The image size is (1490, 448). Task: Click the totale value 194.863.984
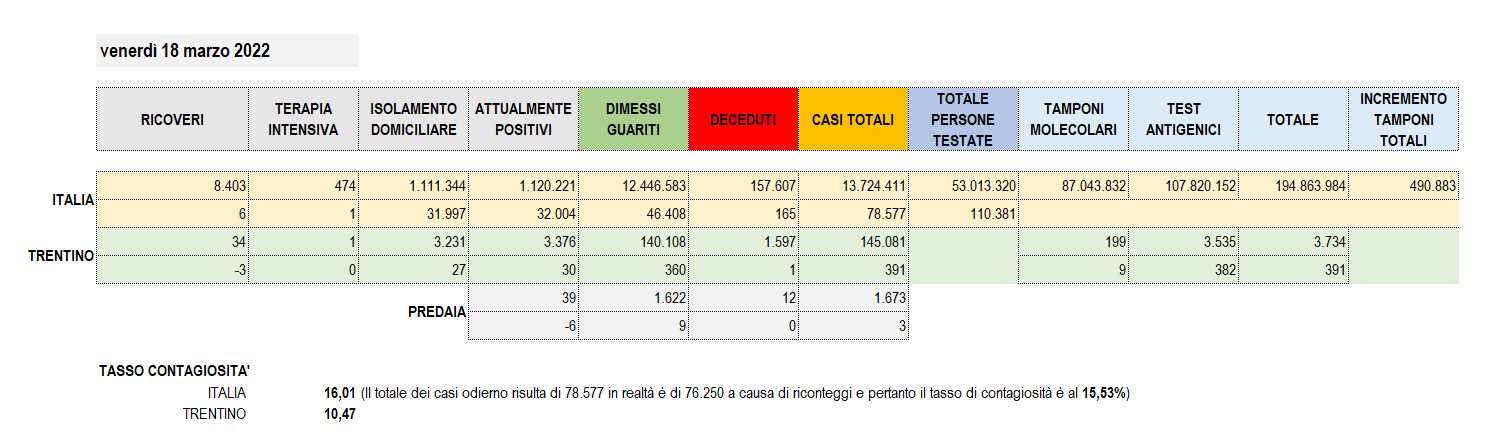click(x=1293, y=186)
